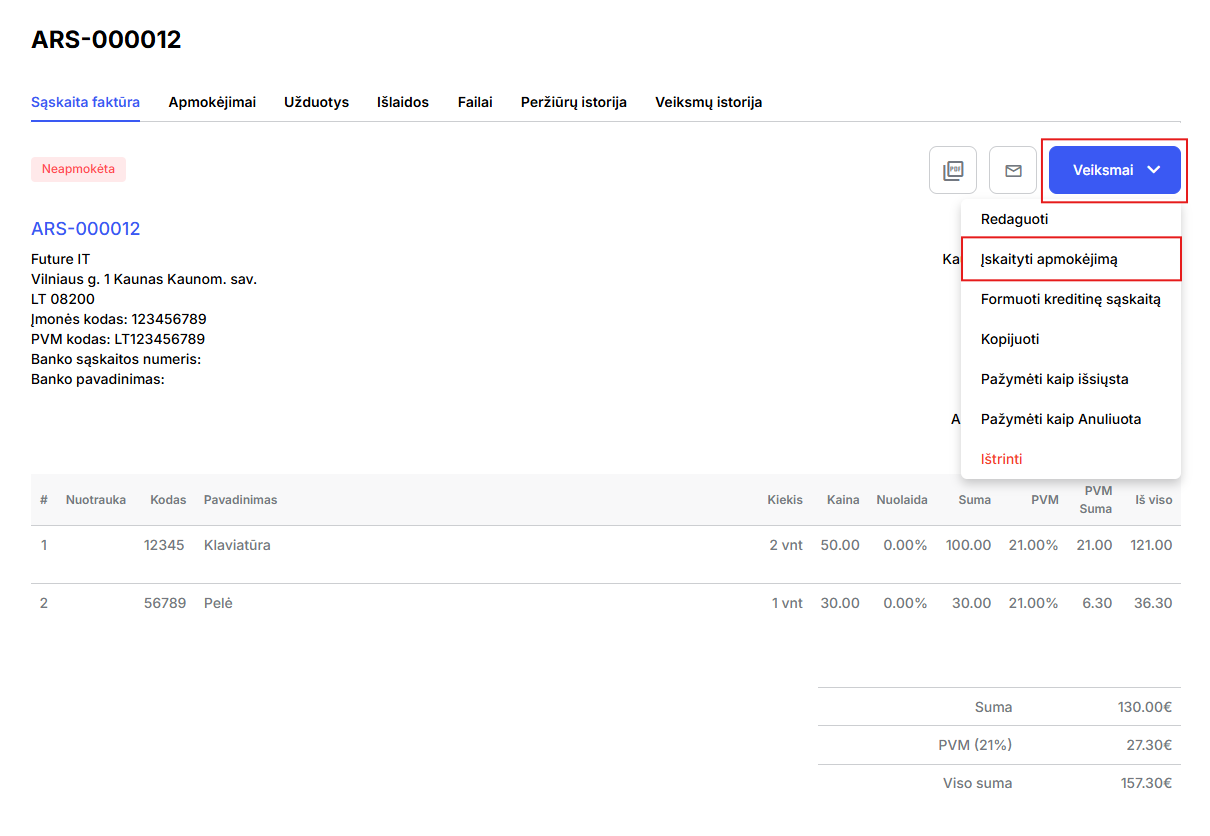Click the 157.30€ Viso suma value

[x=1146, y=783]
